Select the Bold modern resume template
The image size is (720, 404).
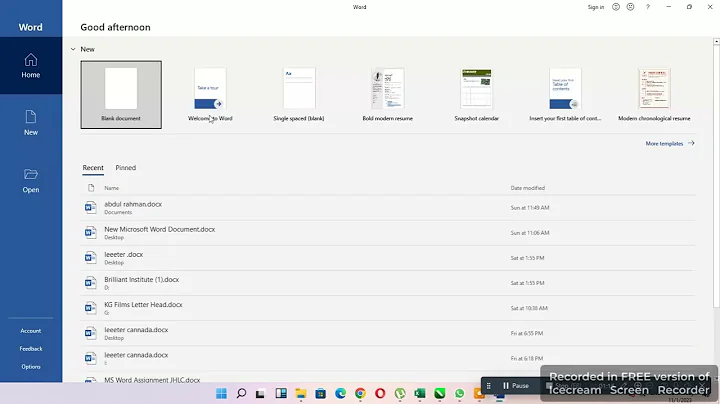[x=388, y=95]
